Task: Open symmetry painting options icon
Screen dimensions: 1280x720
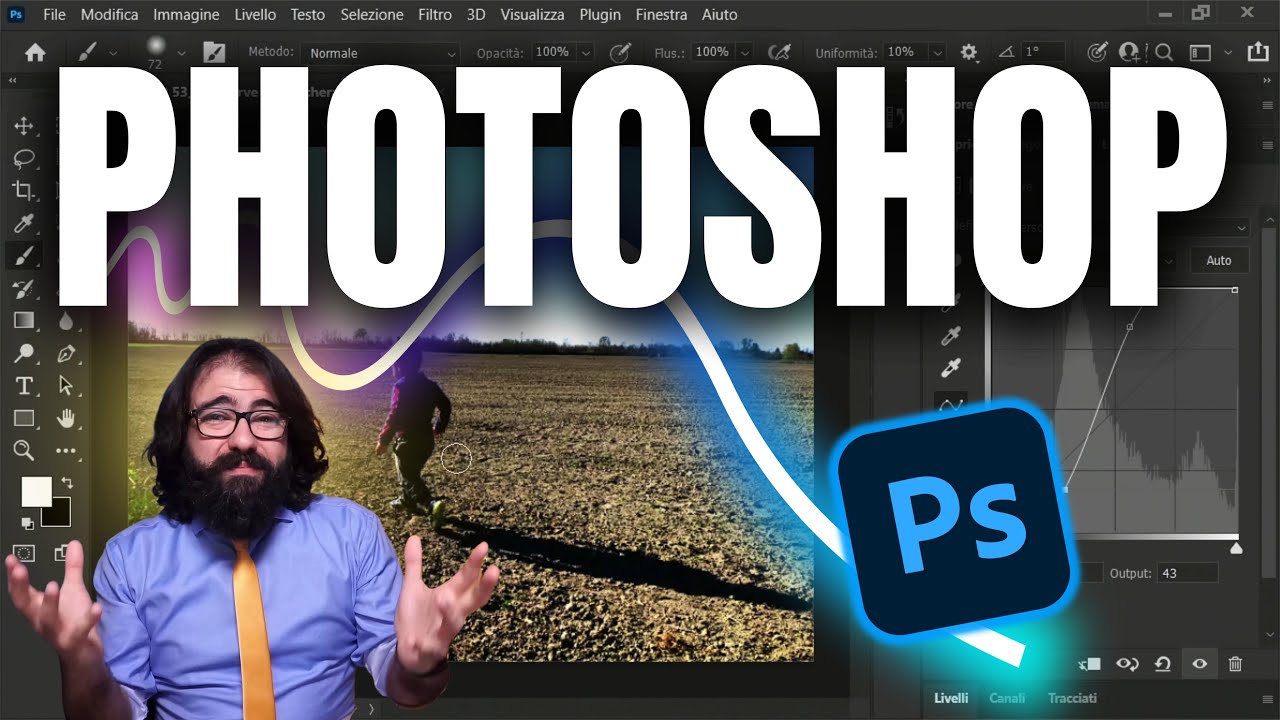Action: 1132,52
